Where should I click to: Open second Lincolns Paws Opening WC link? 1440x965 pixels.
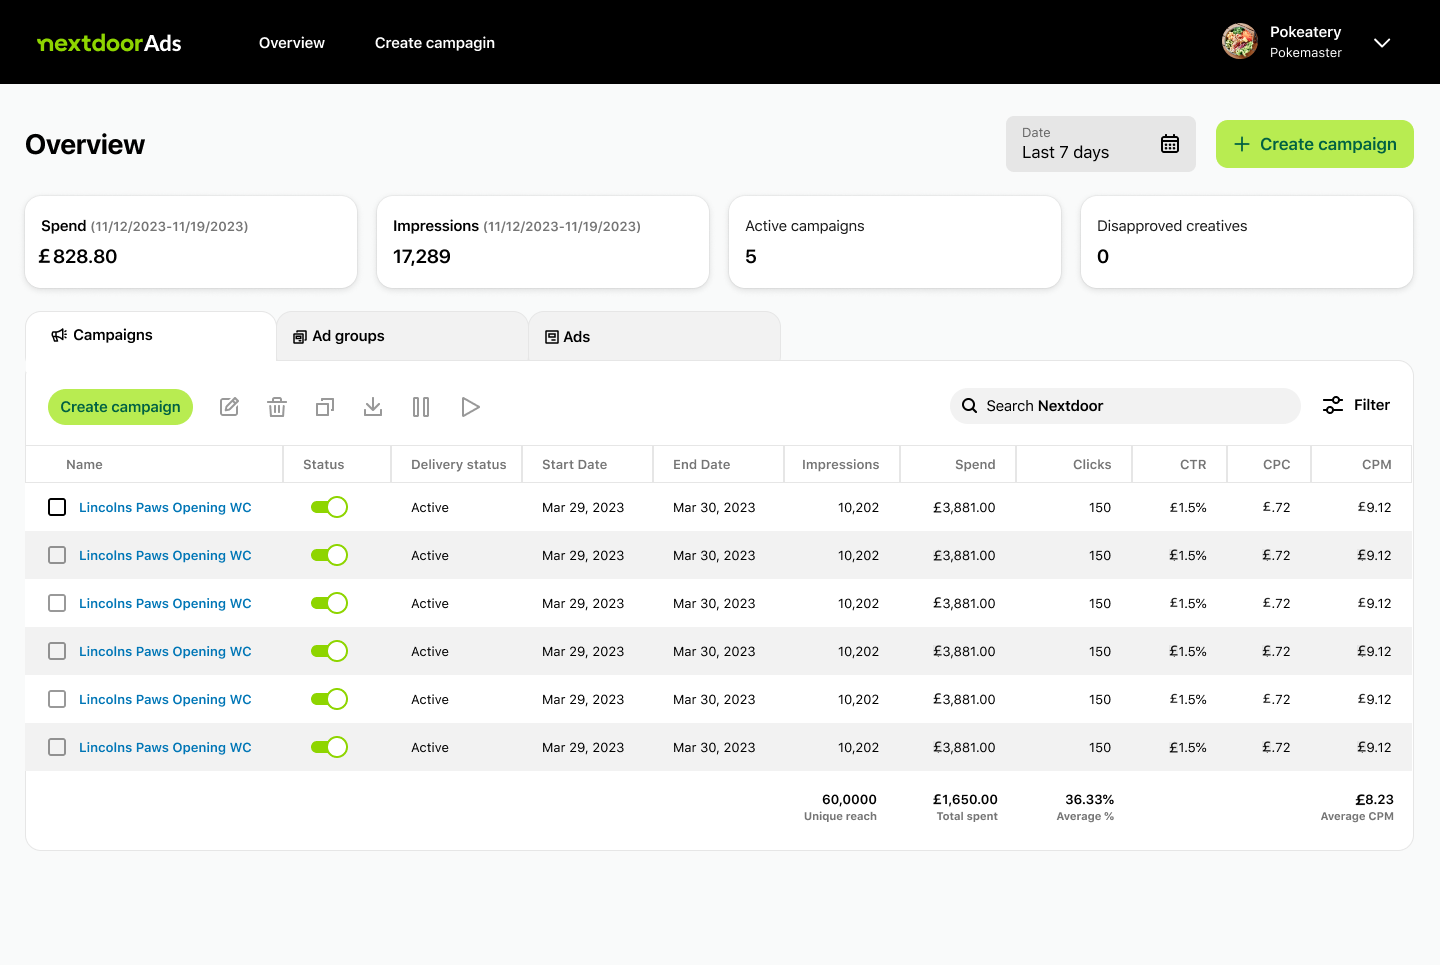[x=165, y=555]
